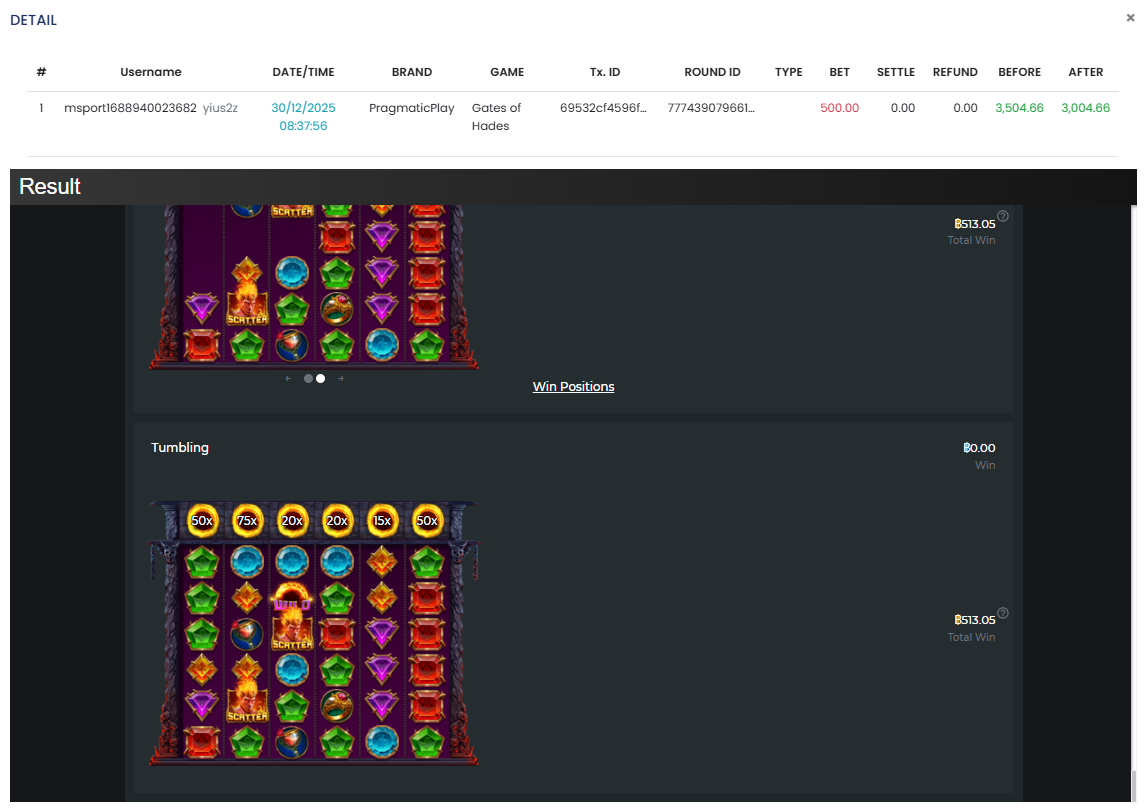Advance the carousel with the right arrow
Screen dimensions: 1148x812
341,379
